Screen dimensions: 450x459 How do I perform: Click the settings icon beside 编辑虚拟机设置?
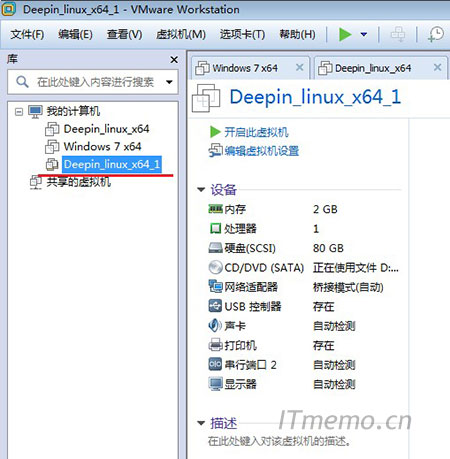(x=215, y=151)
